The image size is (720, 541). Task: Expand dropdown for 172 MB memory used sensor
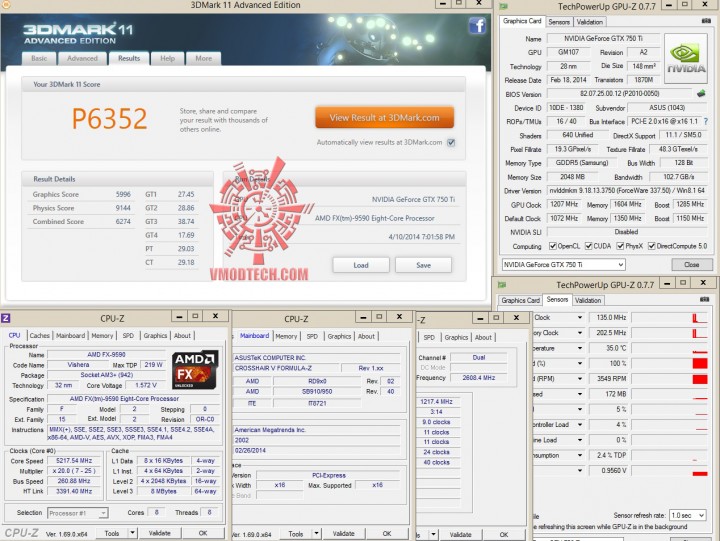tap(580, 394)
